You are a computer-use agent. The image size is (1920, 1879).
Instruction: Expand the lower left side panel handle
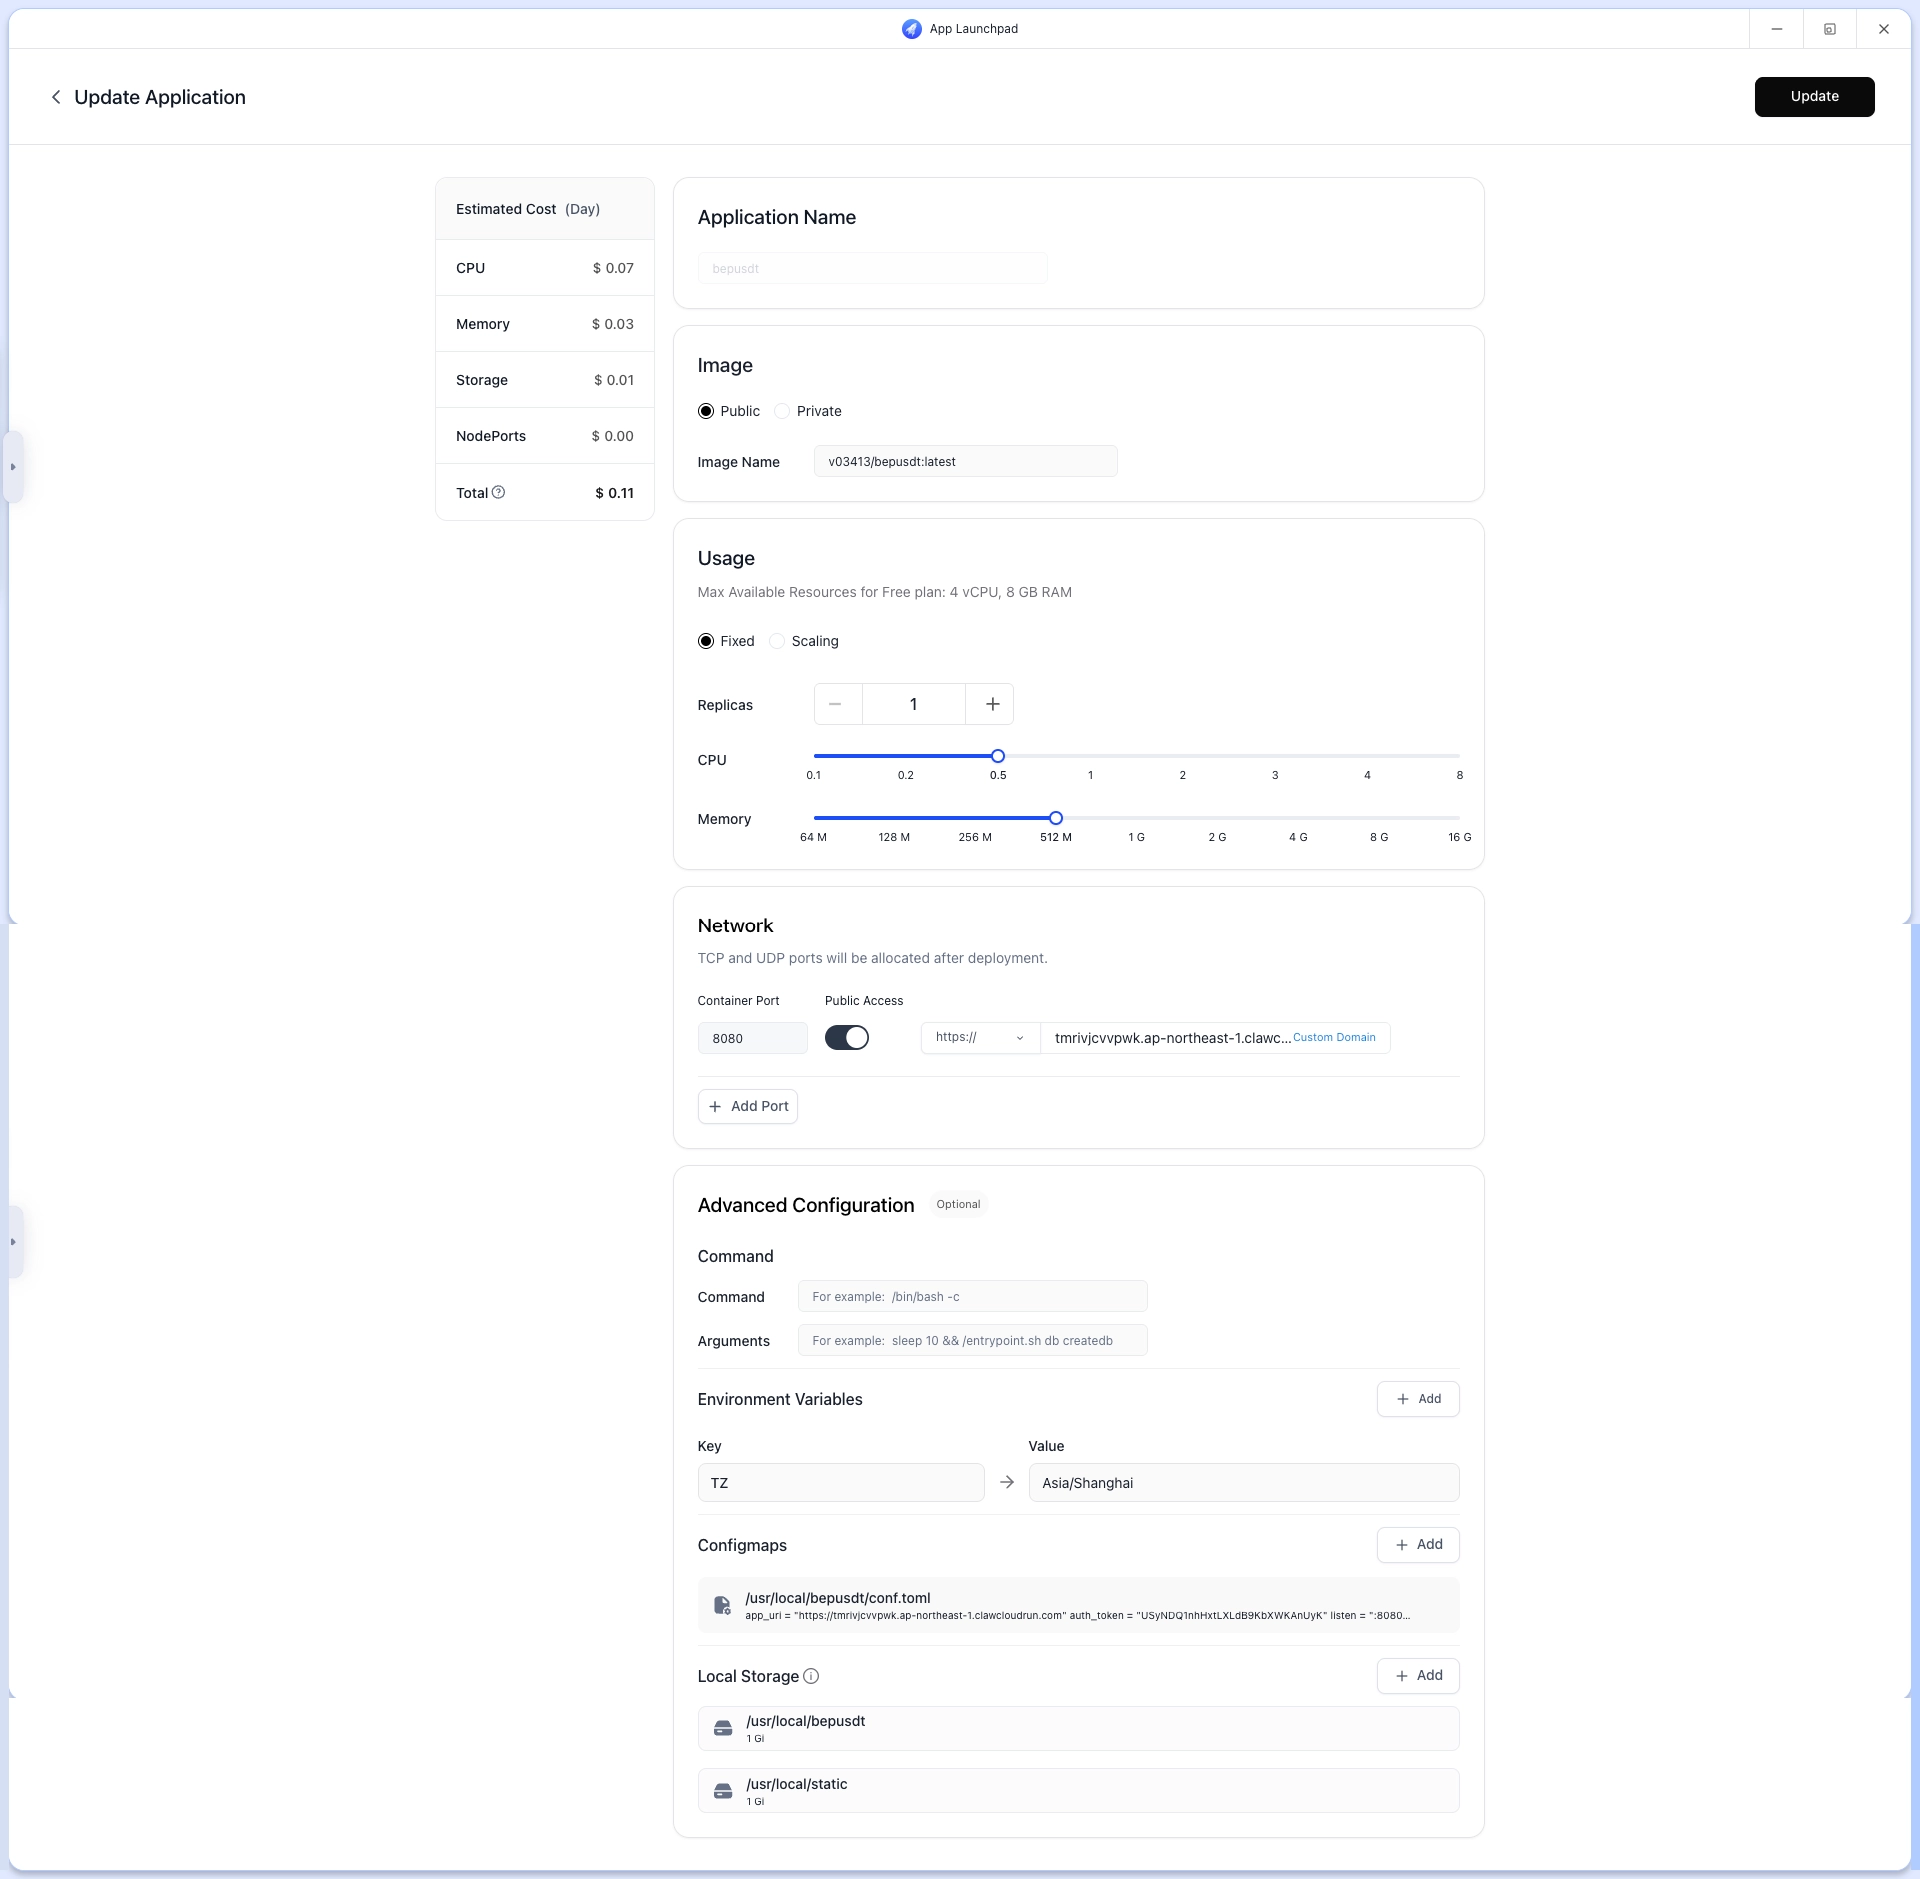[13, 1242]
